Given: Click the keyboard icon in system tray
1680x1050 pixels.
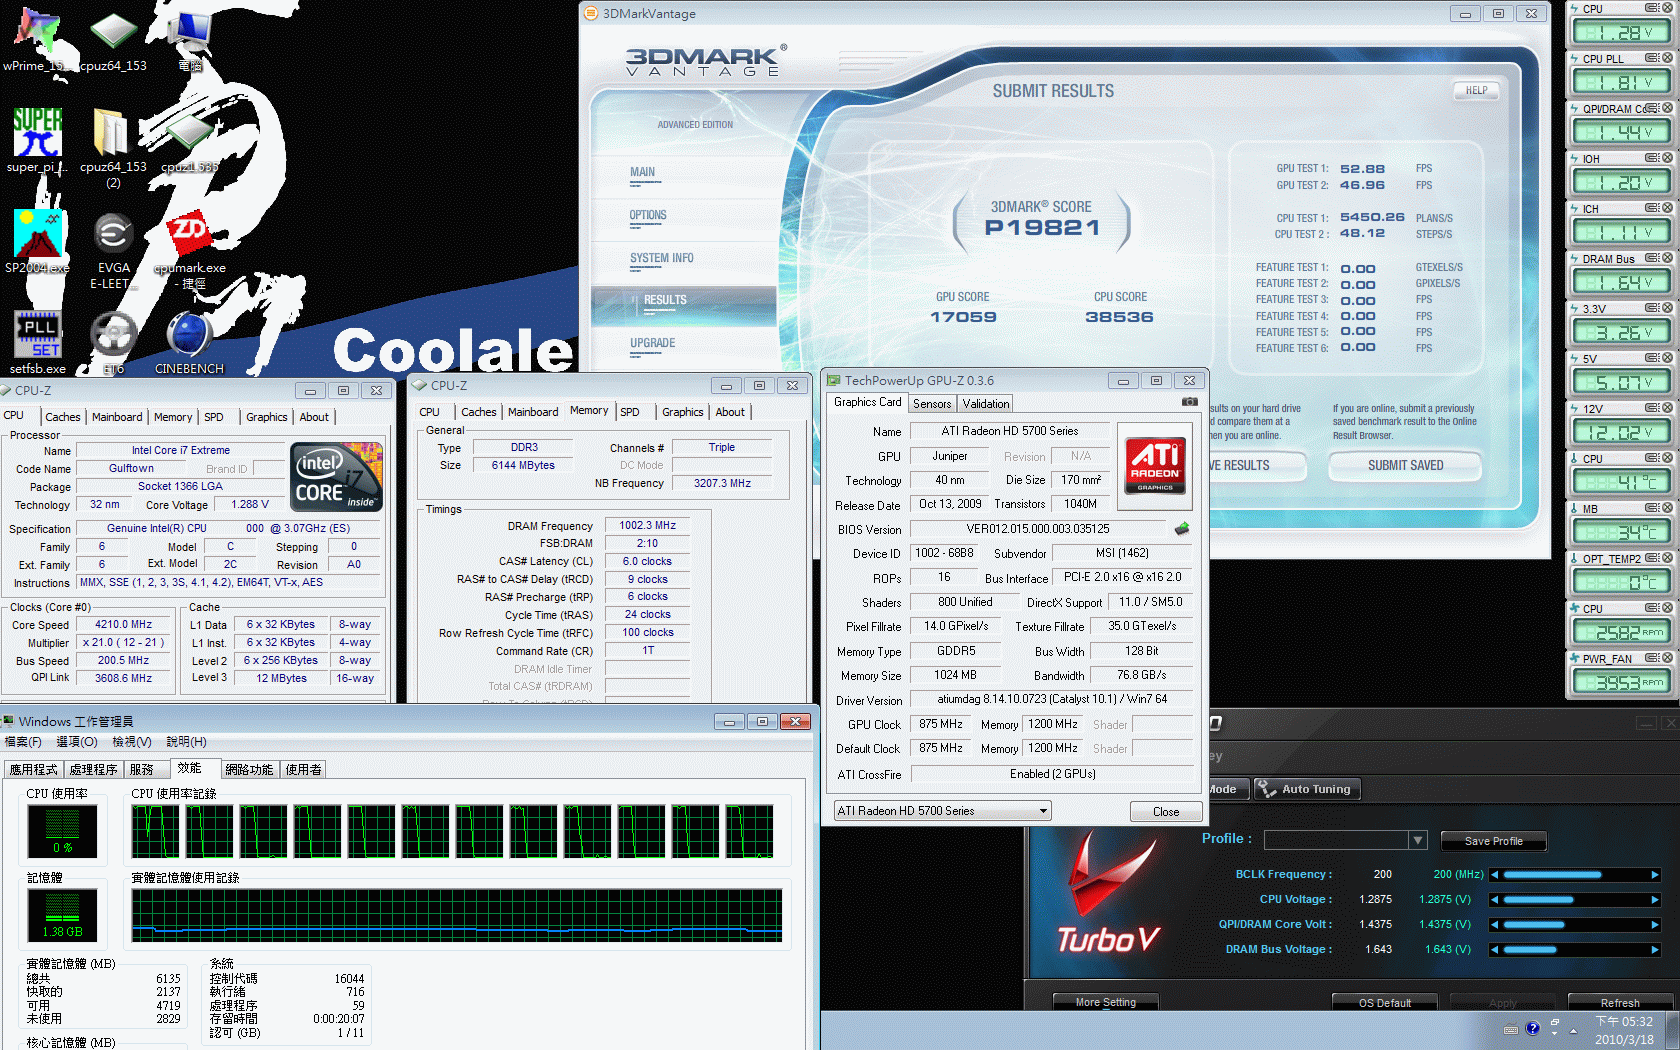Looking at the screenshot, I should [x=1511, y=1029].
